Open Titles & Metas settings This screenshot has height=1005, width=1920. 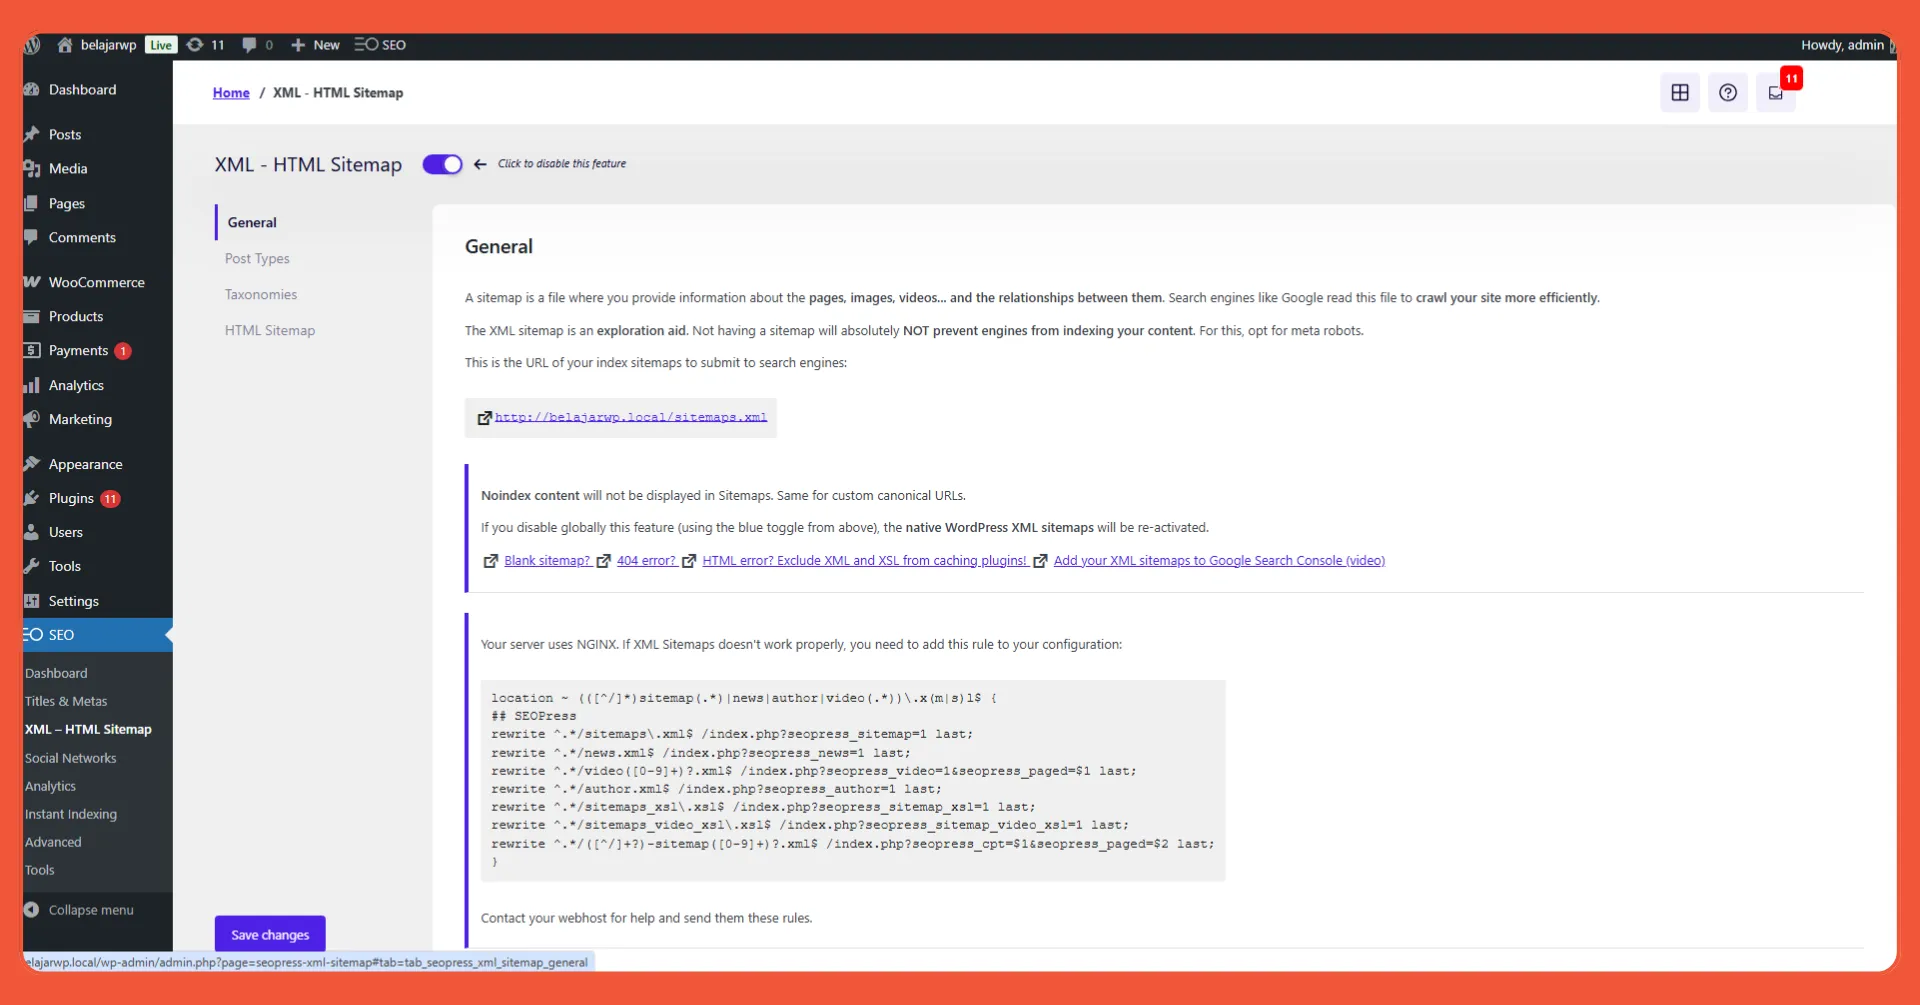point(66,701)
